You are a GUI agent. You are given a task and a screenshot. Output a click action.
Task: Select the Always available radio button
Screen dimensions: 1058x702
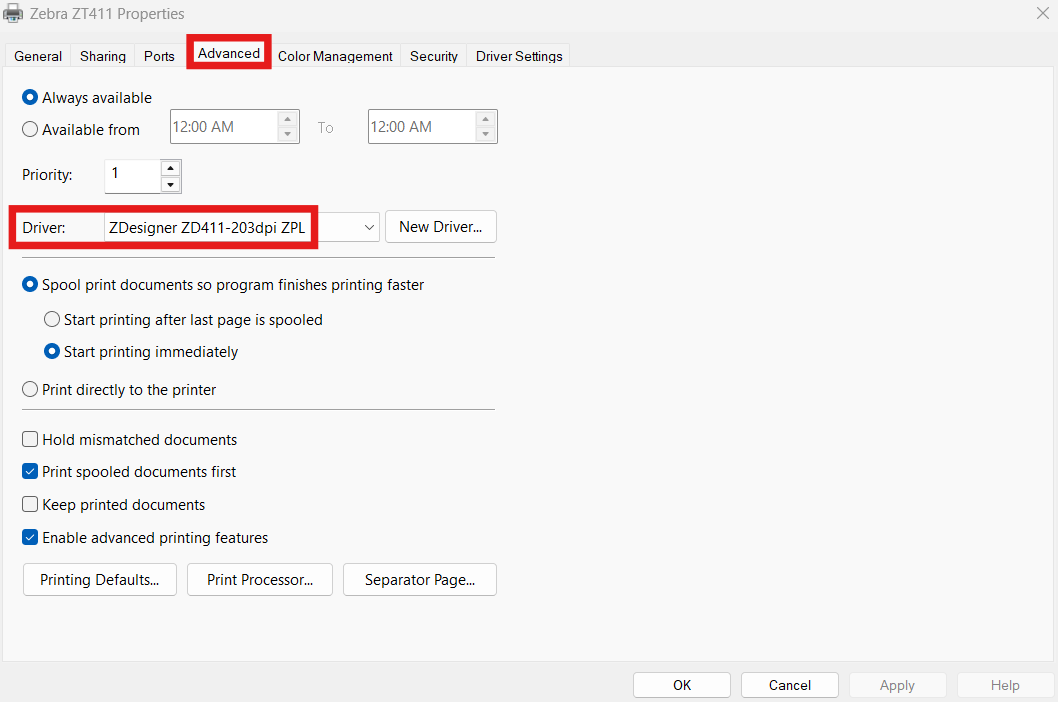tap(30, 98)
